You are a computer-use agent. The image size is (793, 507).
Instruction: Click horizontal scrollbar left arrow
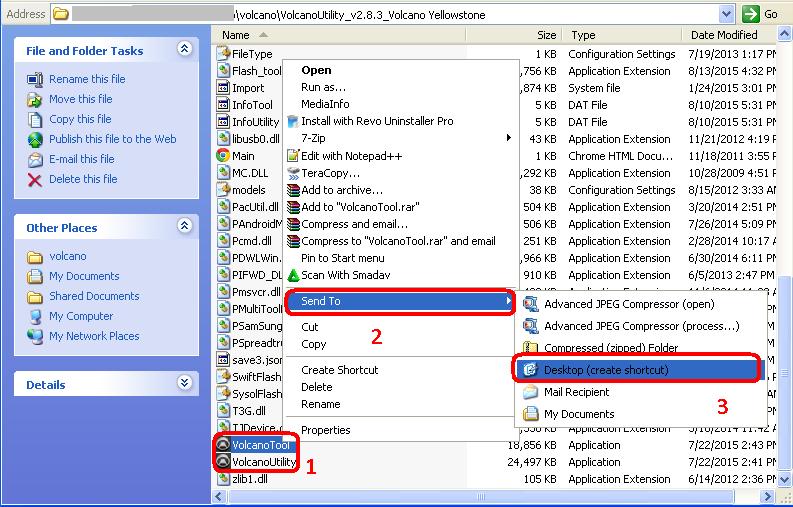click(x=219, y=496)
